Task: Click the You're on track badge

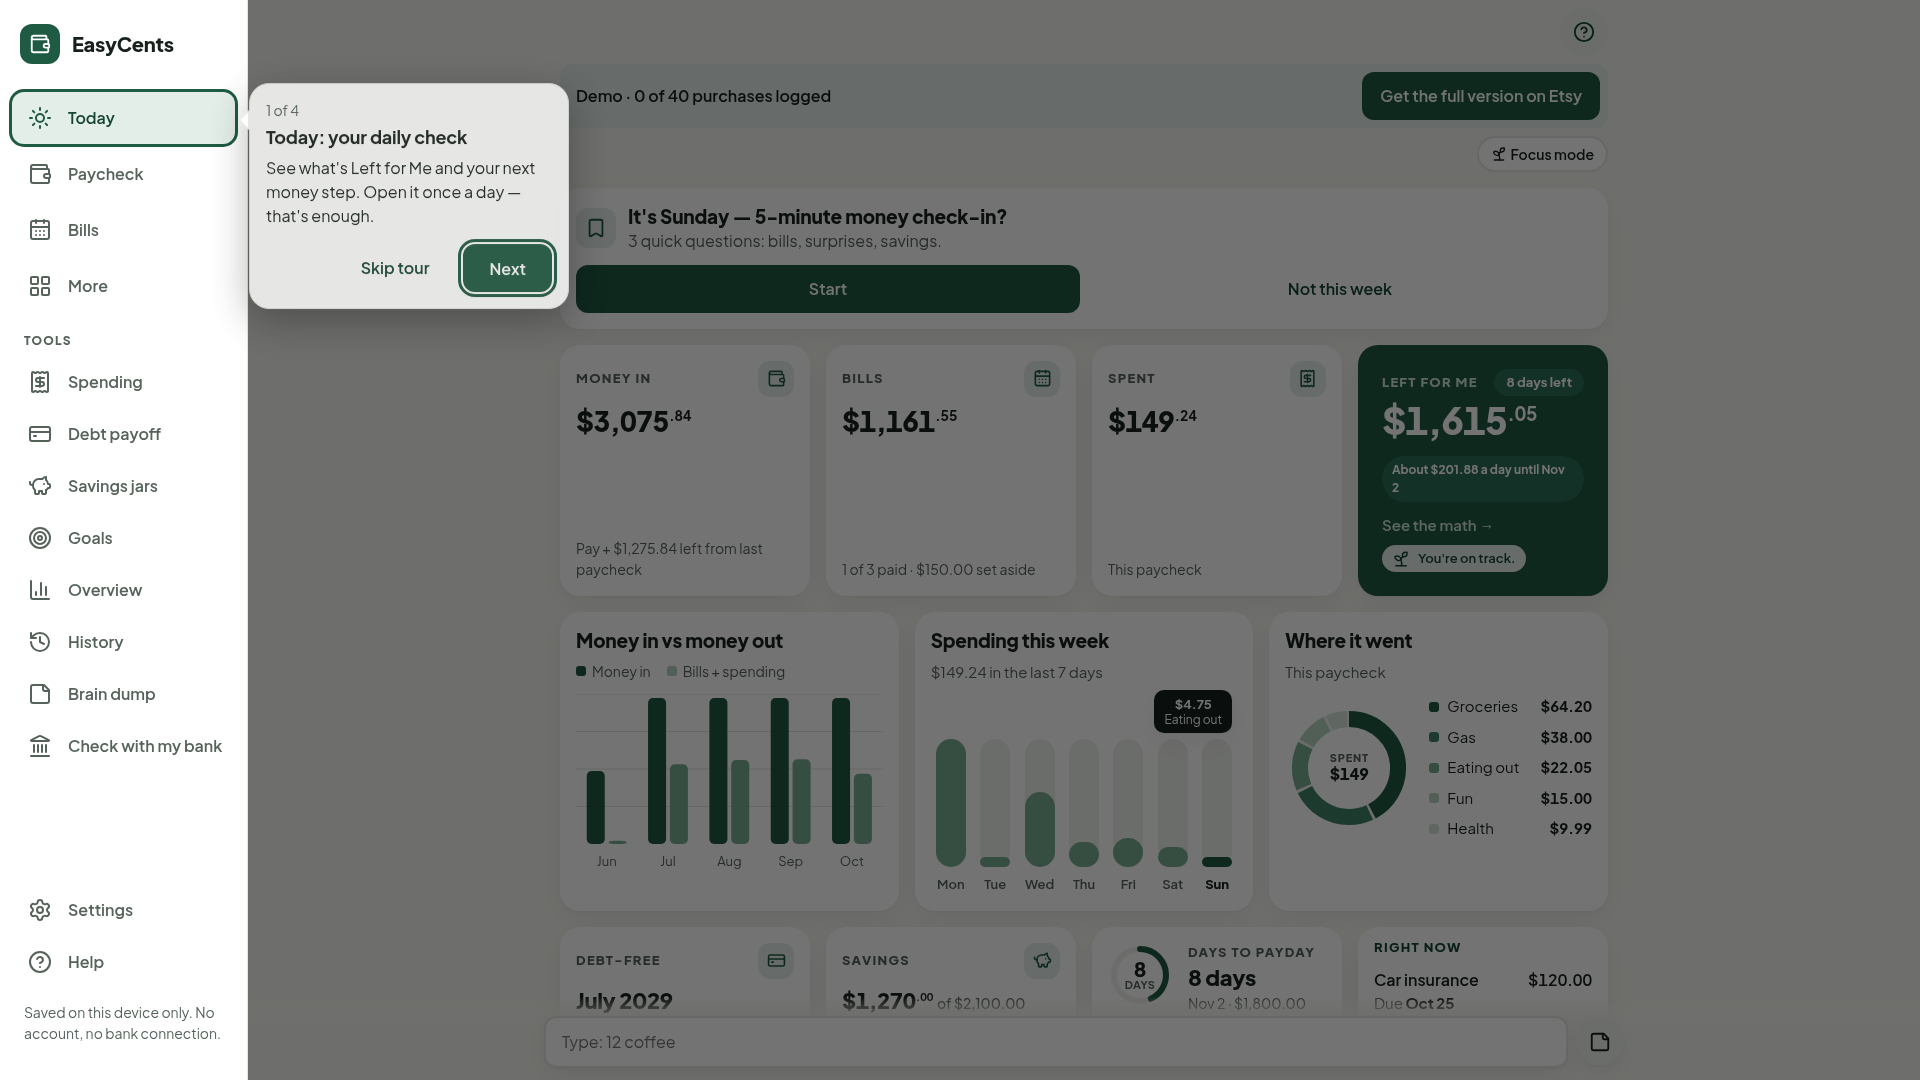Action: [1454, 558]
